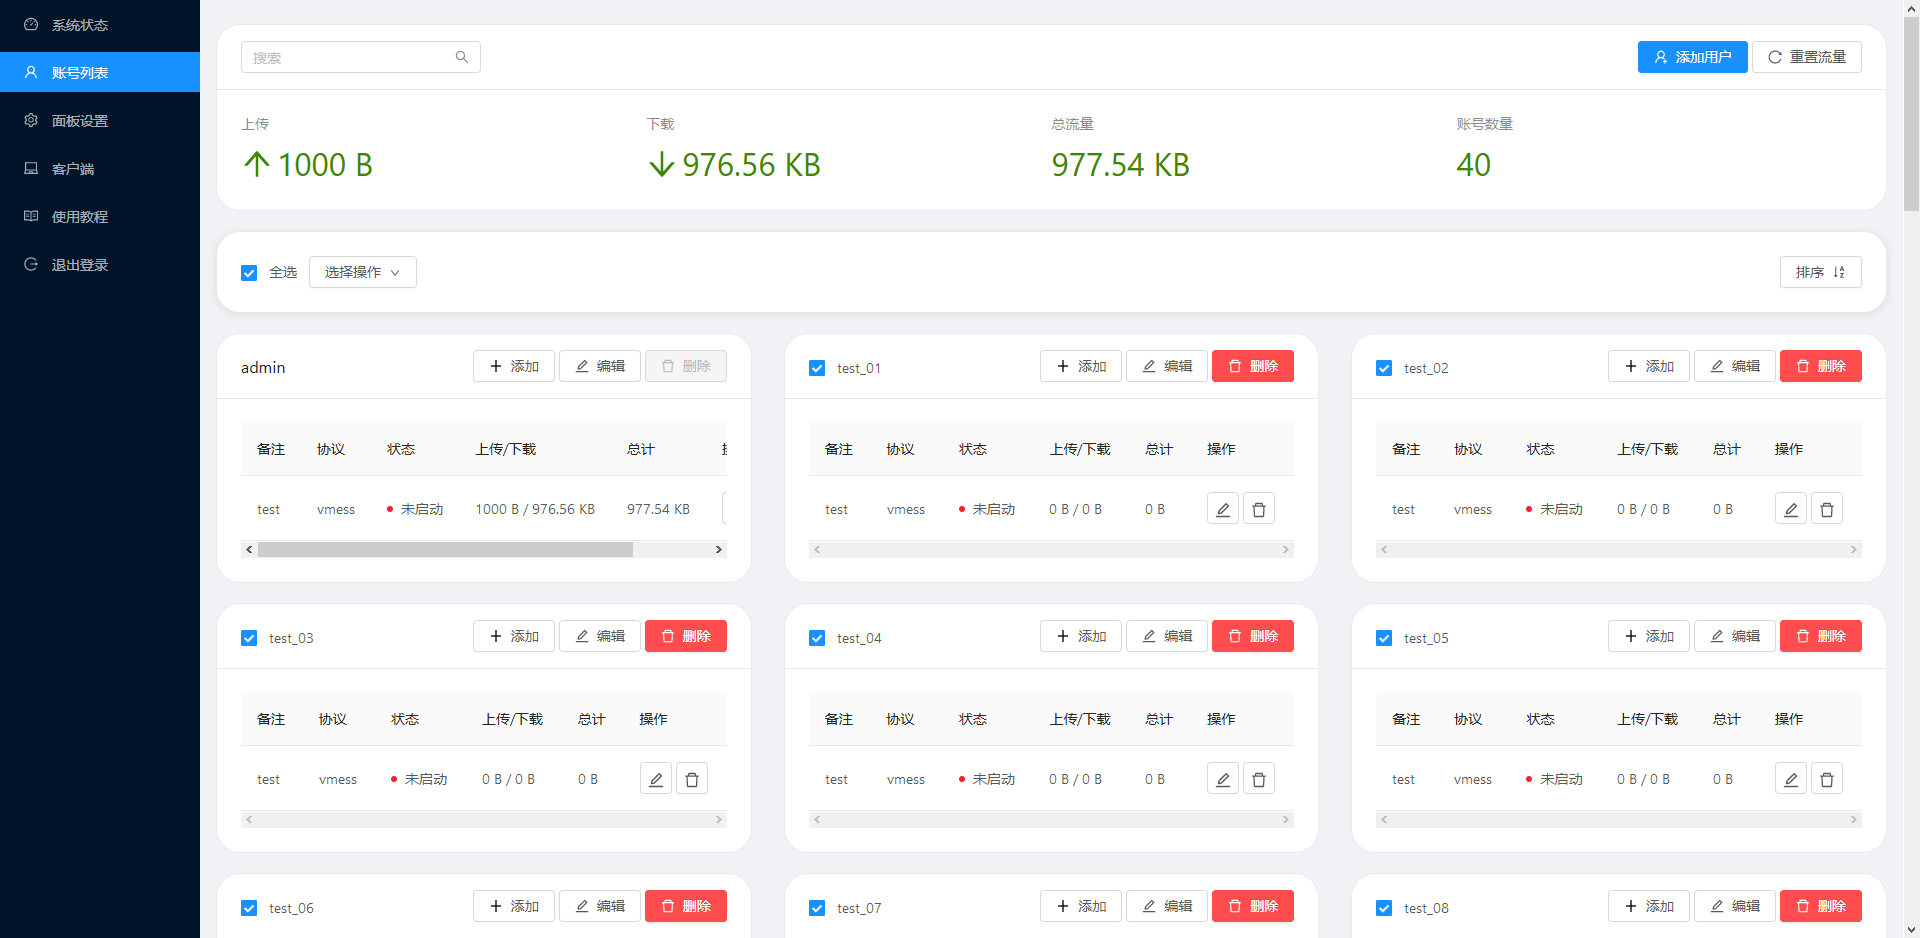Image resolution: width=1920 pixels, height=938 pixels.
Task: Click the 重置流量 button
Action: pyautogui.click(x=1806, y=57)
